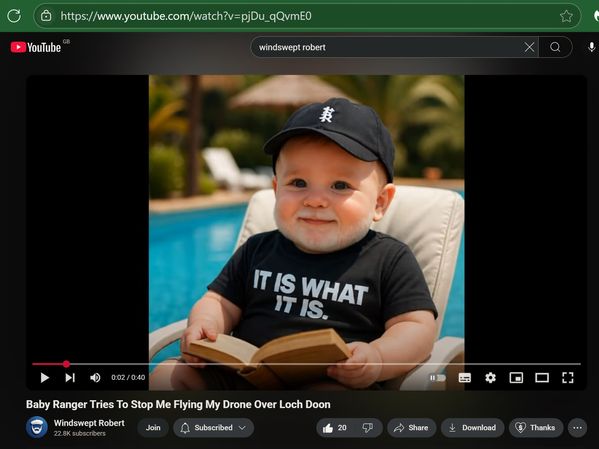
Task: Open the more actions ellipsis menu
Action: pos(577,428)
